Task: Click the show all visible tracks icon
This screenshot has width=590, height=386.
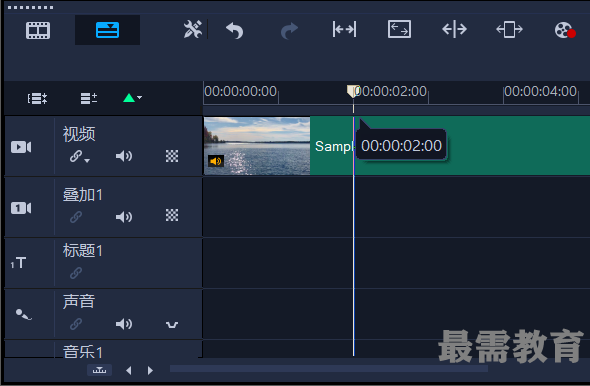Action: click(x=37, y=99)
